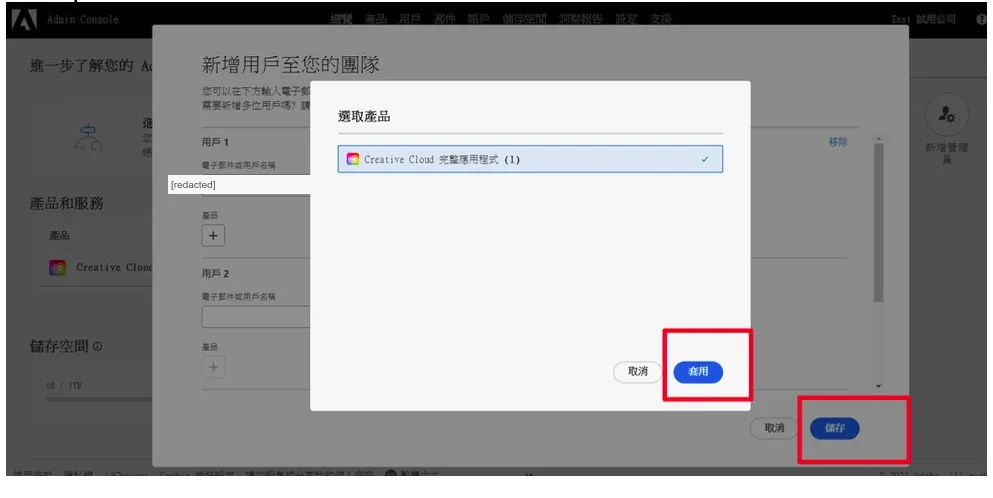
Task: Click 取消 in the add users dialog
Action: point(774,428)
